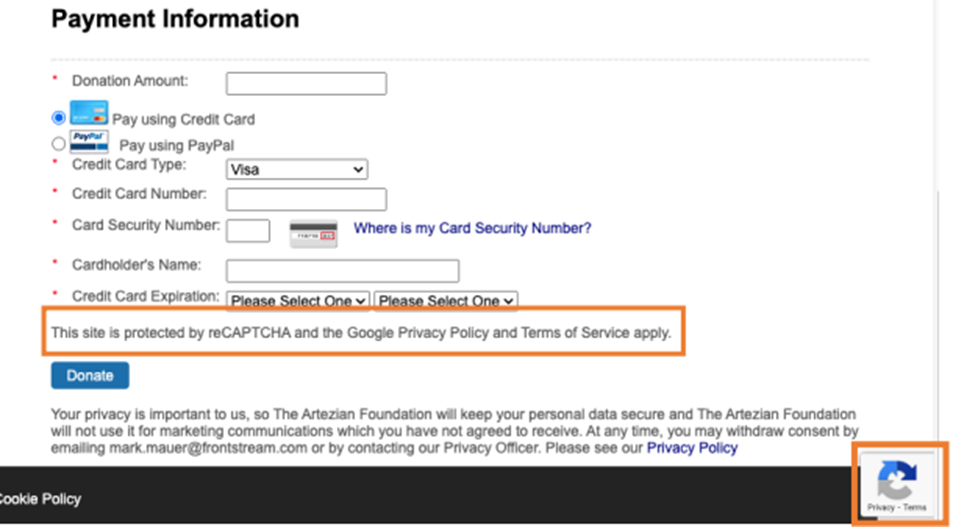Image resolution: width=953 pixels, height=527 pixels.
Task: Open Cookie Policy in footer
Action: [x=40, y=499]
